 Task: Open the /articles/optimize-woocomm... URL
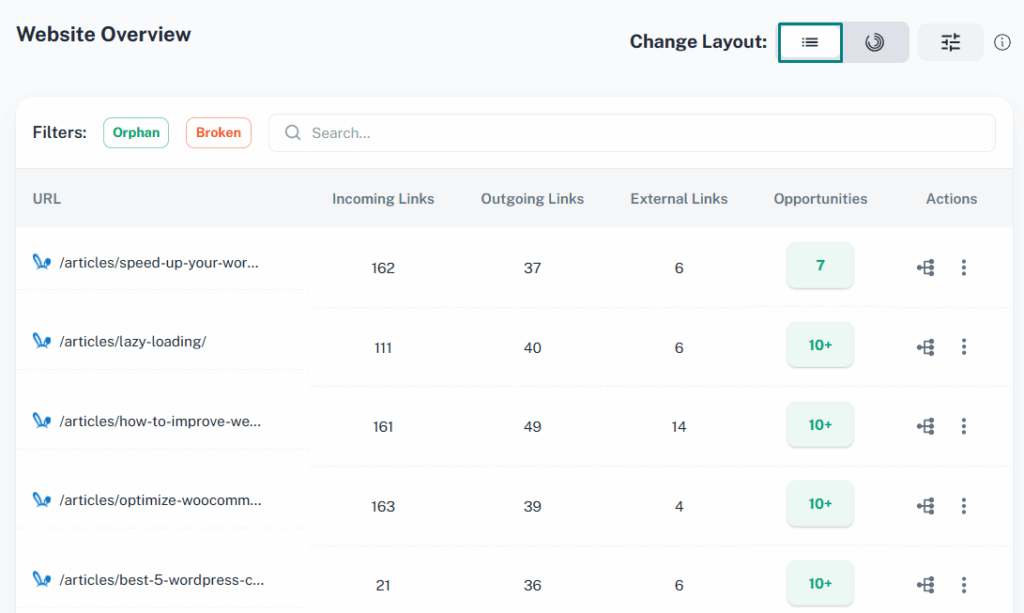[x=160, y=501]
